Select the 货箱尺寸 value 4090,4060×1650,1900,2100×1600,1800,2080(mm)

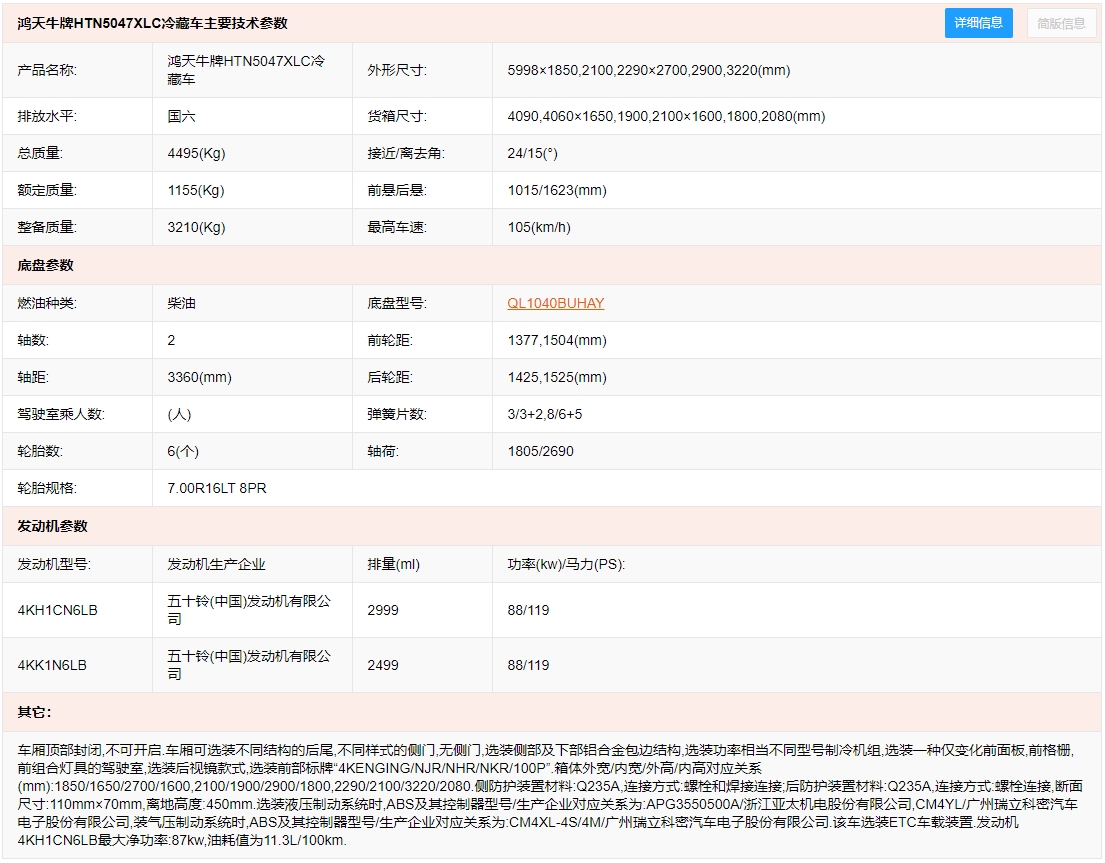click(666, 116)
